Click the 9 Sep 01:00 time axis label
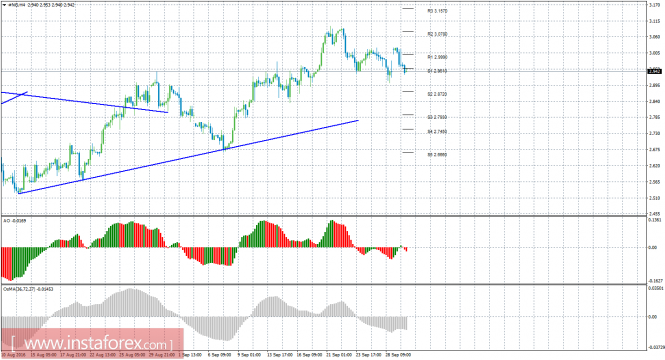Viewport: 665px width, 360px height. tap(249, 354)
